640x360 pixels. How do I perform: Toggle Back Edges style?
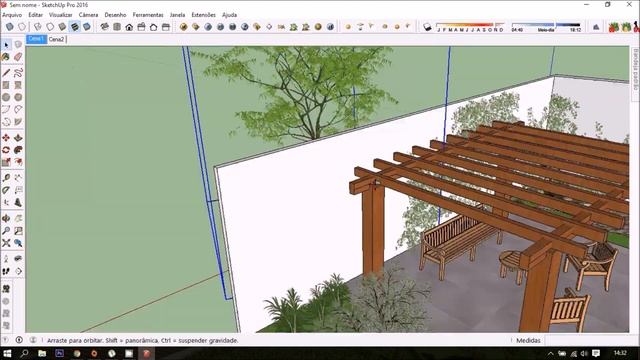[22, 27]
